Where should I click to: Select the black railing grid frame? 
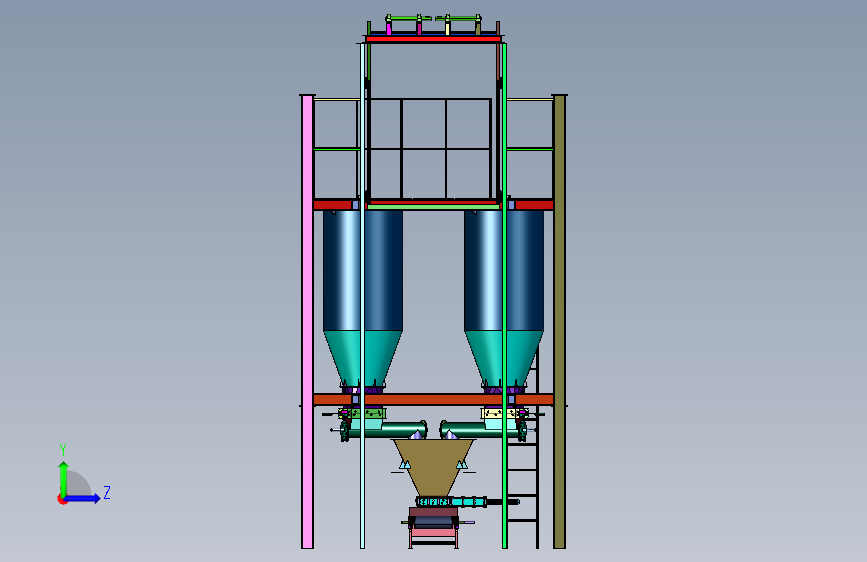click(430, 149)
